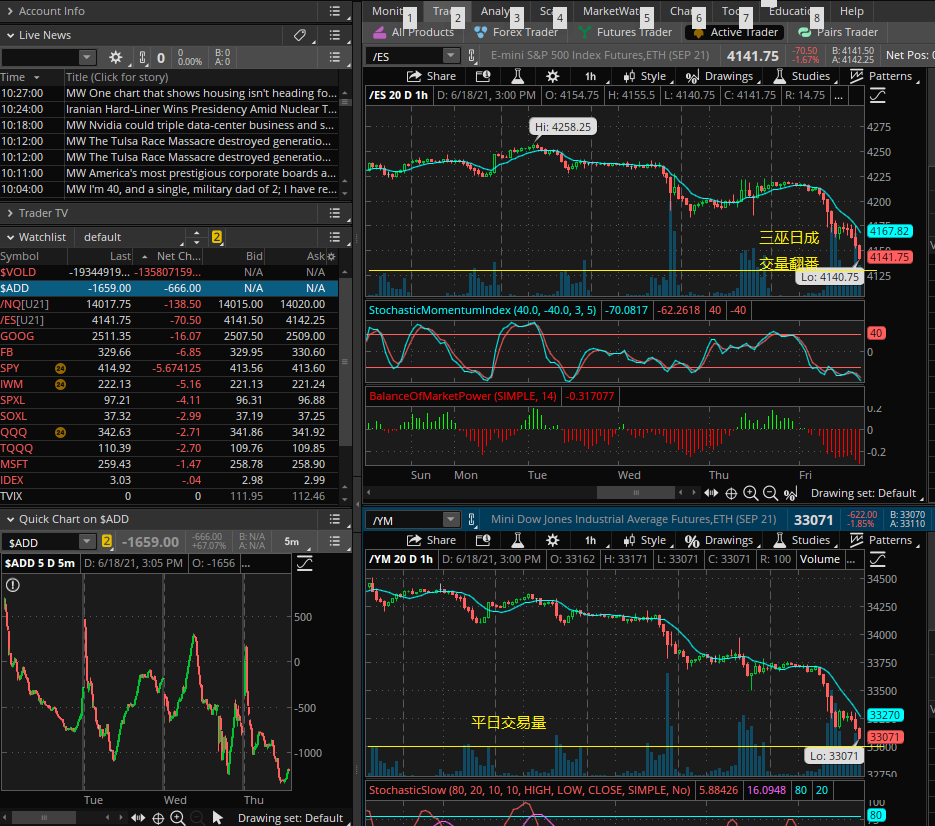935x826 pixels.
Task: Collapse the Quick Chart on $ADD section
Action: coord(10,519)
